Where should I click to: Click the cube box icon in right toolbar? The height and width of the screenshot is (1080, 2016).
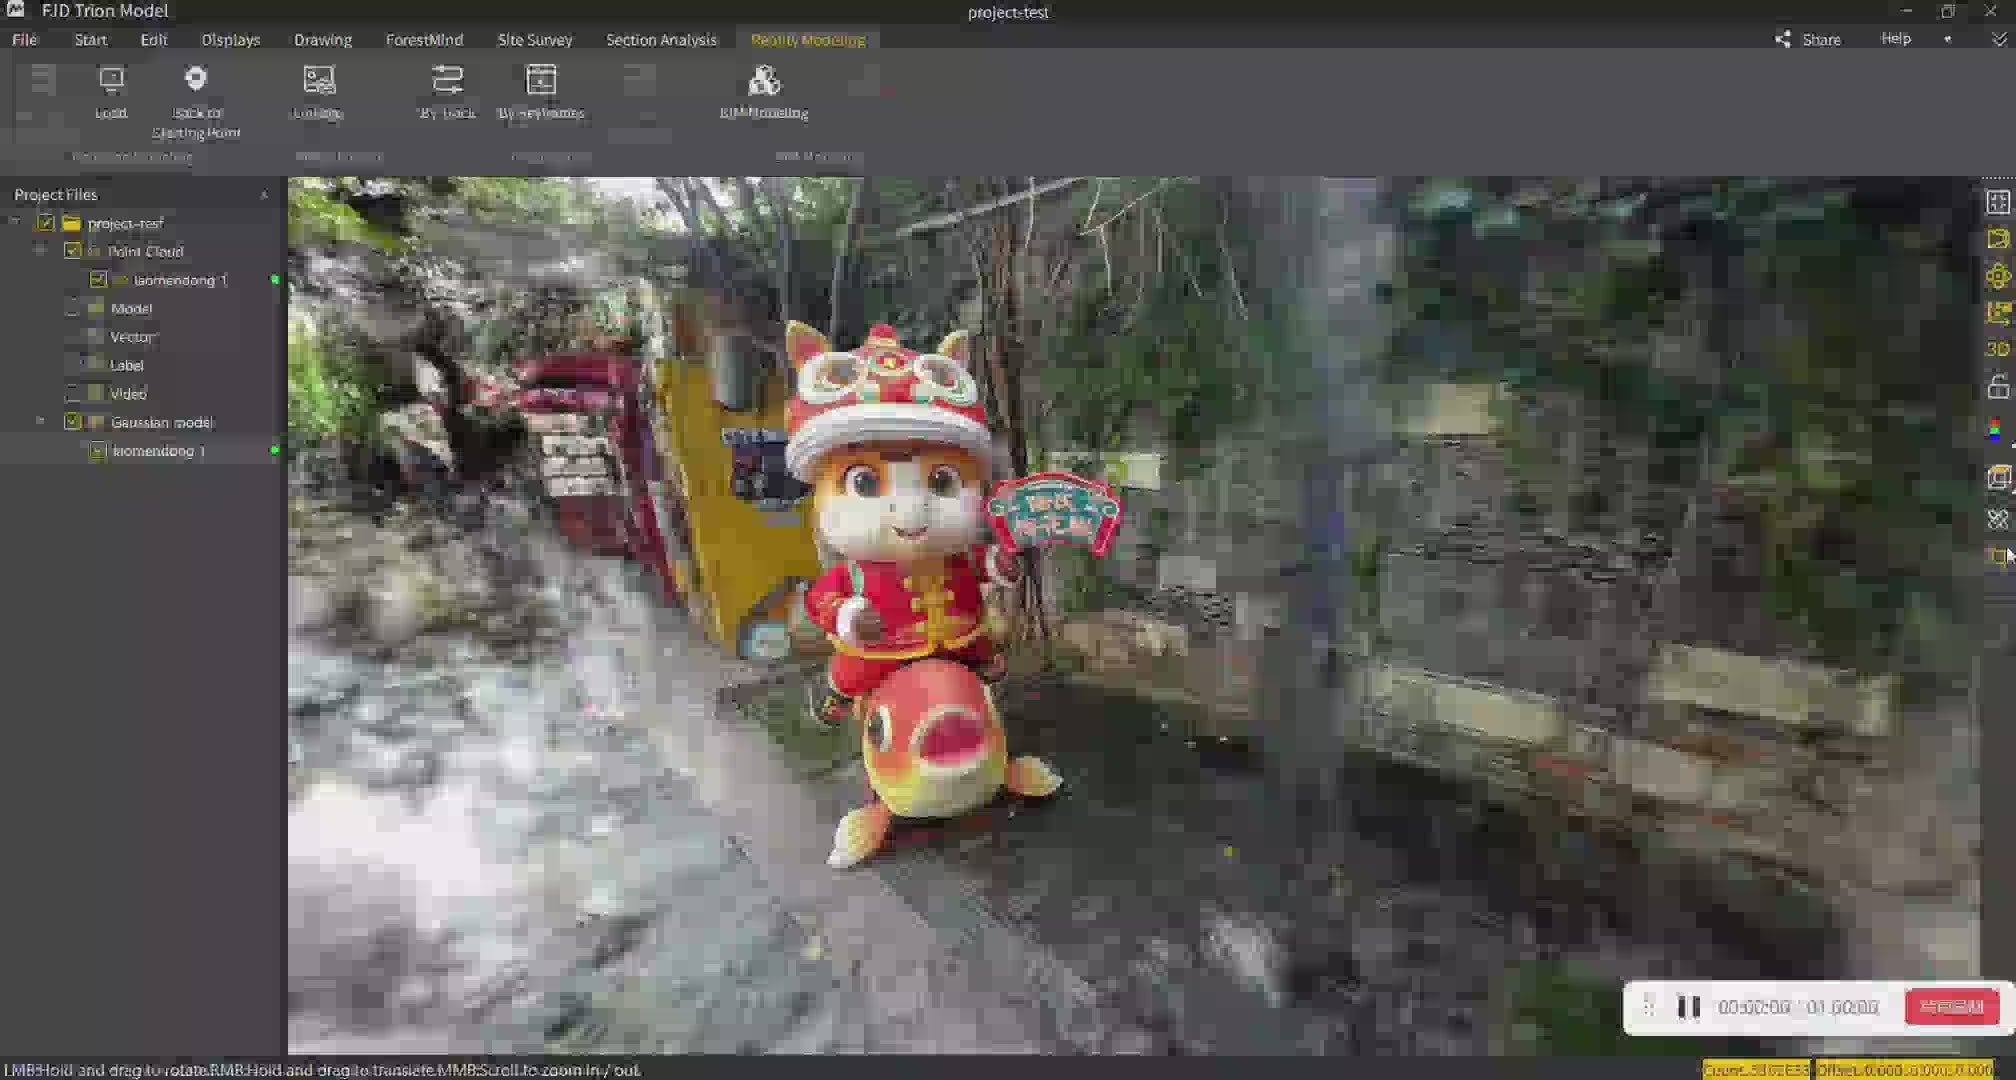1998,477
